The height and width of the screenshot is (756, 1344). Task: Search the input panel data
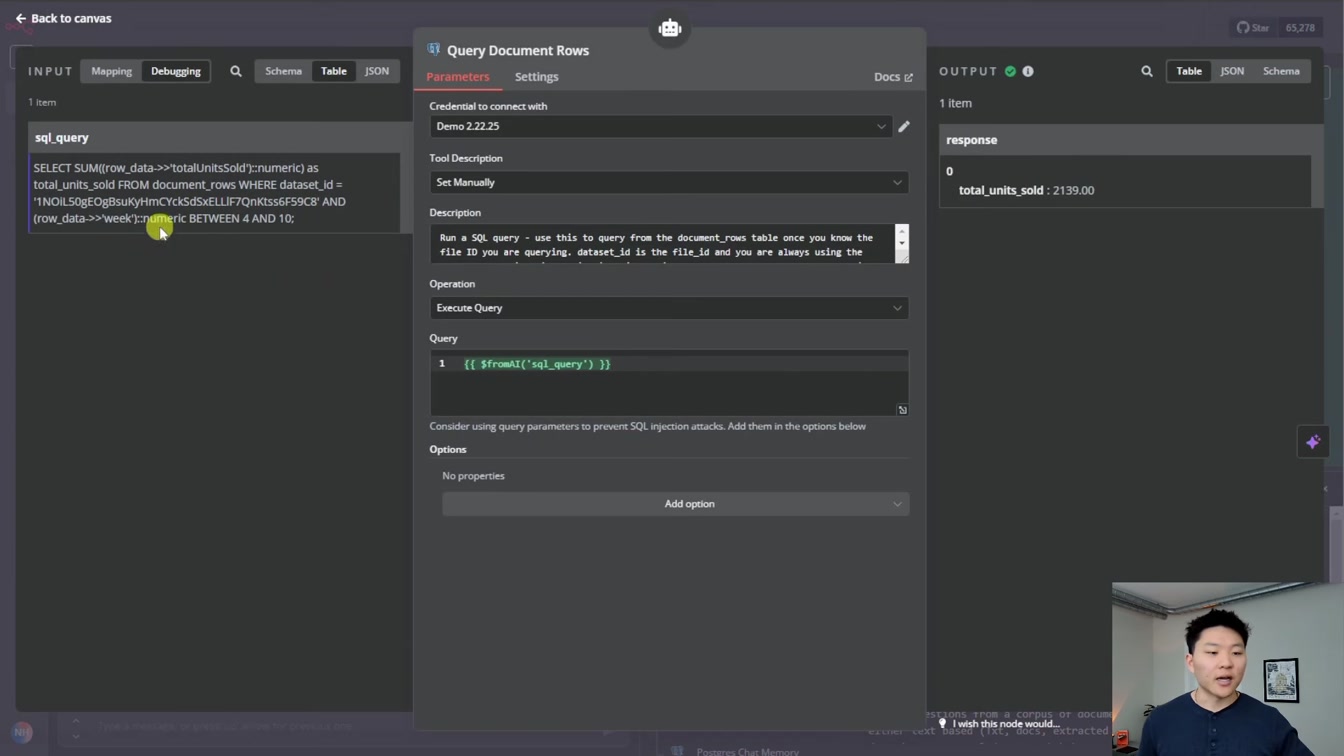[x=236, y=71]
